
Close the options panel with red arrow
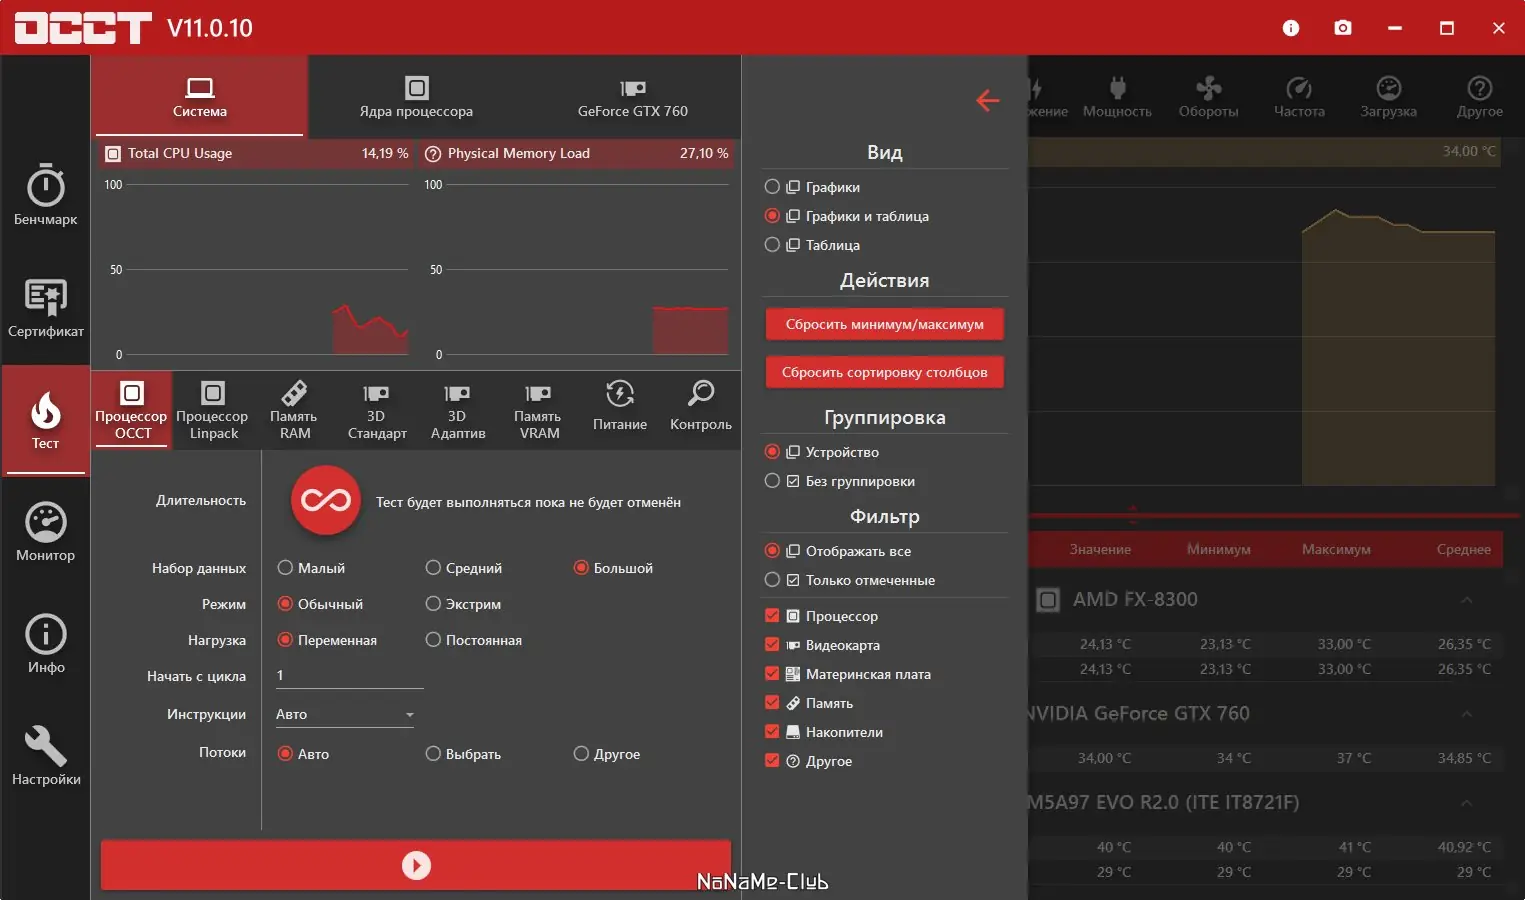(x=987, y=100)
